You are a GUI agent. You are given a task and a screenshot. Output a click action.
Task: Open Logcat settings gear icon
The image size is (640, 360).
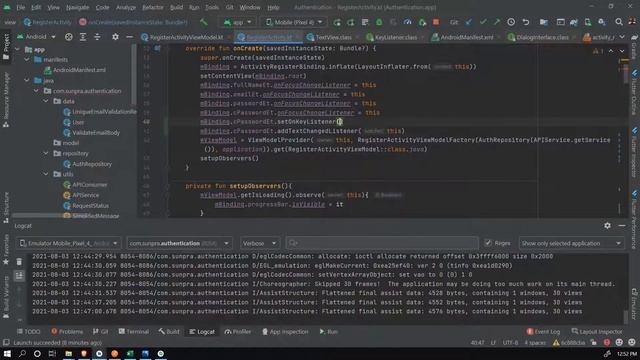(x=607, y=225)
